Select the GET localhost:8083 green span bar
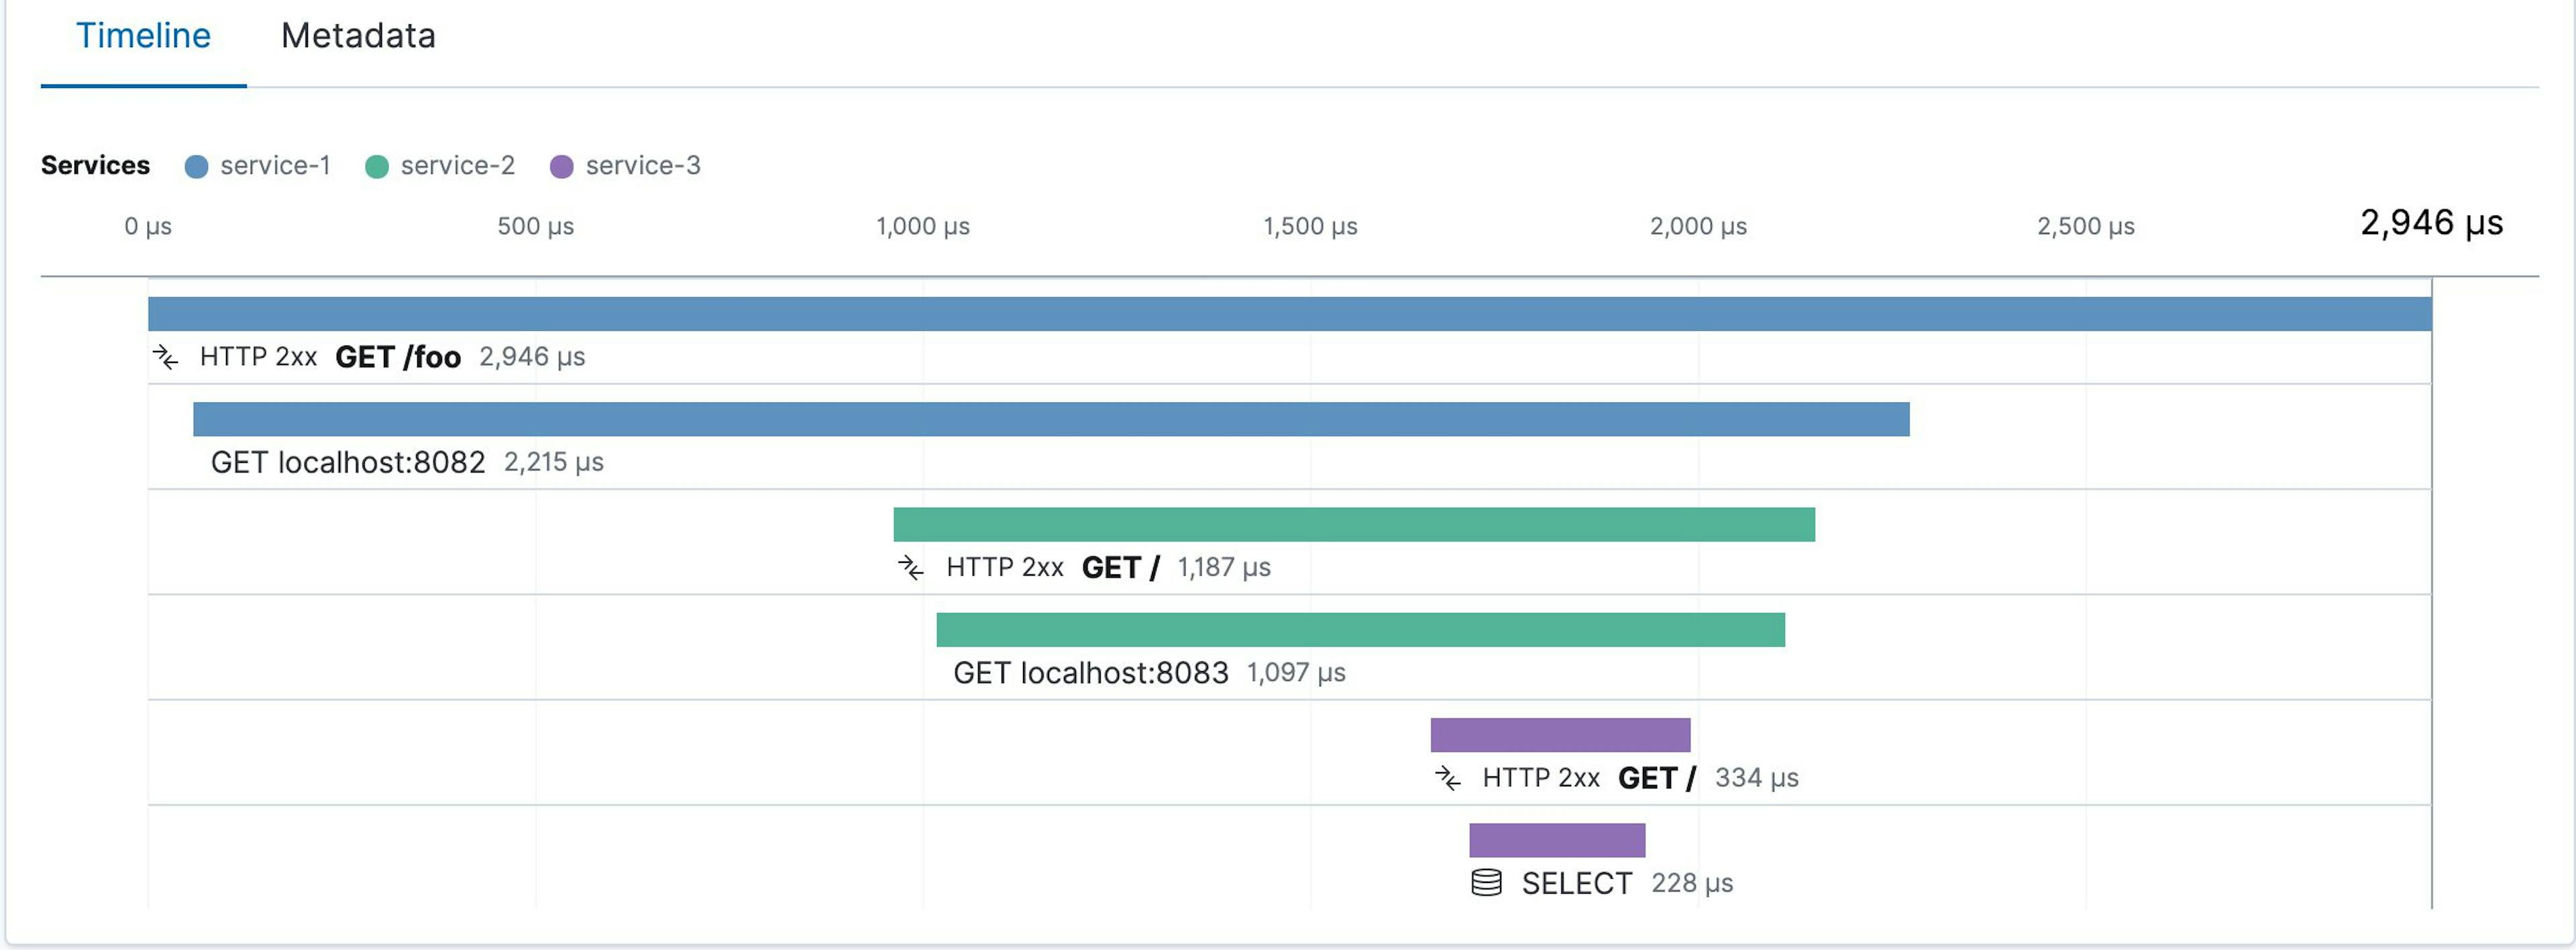The height and width of the screenshot is (950, 2576). (x=1360, y=630)
